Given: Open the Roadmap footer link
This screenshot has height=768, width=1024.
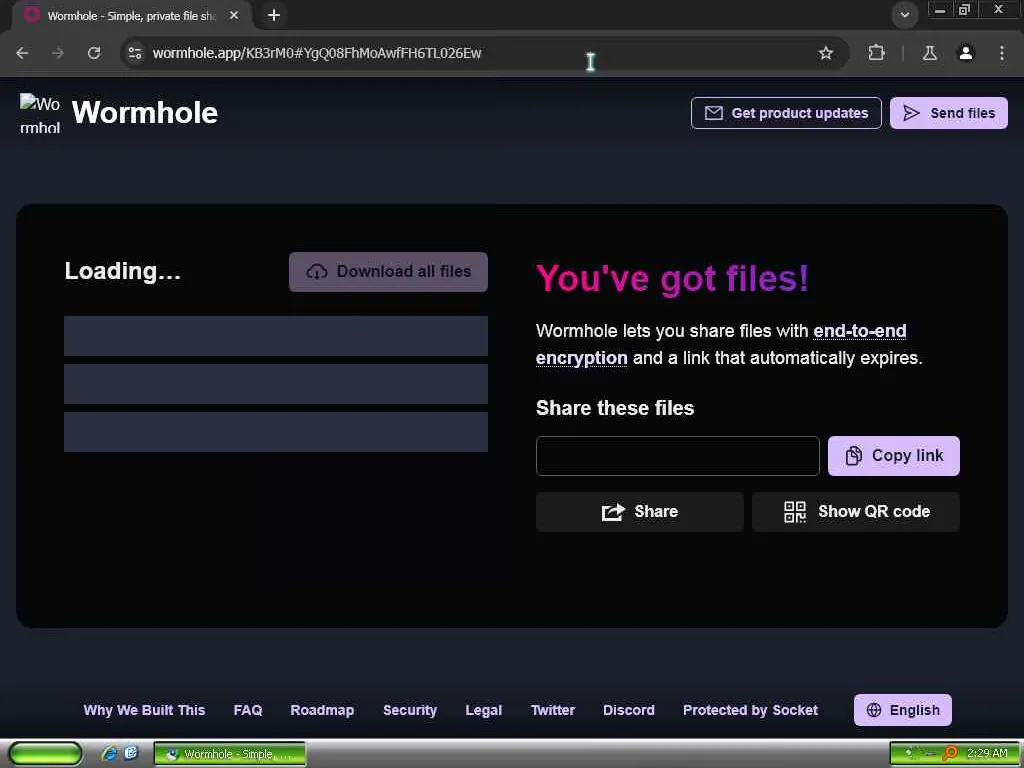Looking at the screenshot, I should pos(322,710).
